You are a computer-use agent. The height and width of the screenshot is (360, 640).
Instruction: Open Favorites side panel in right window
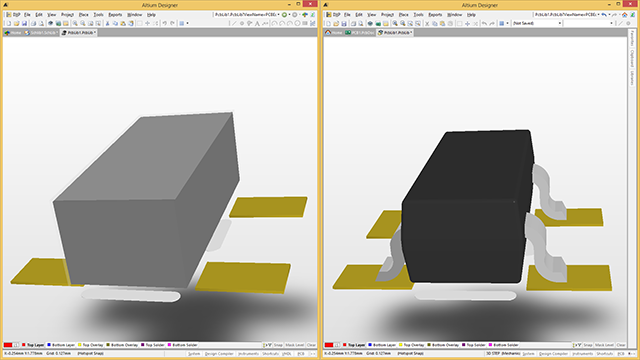632,39
